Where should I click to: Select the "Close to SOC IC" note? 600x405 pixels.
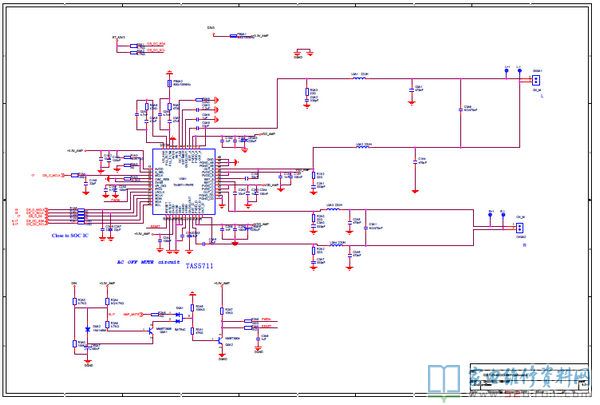click(70, 235)
